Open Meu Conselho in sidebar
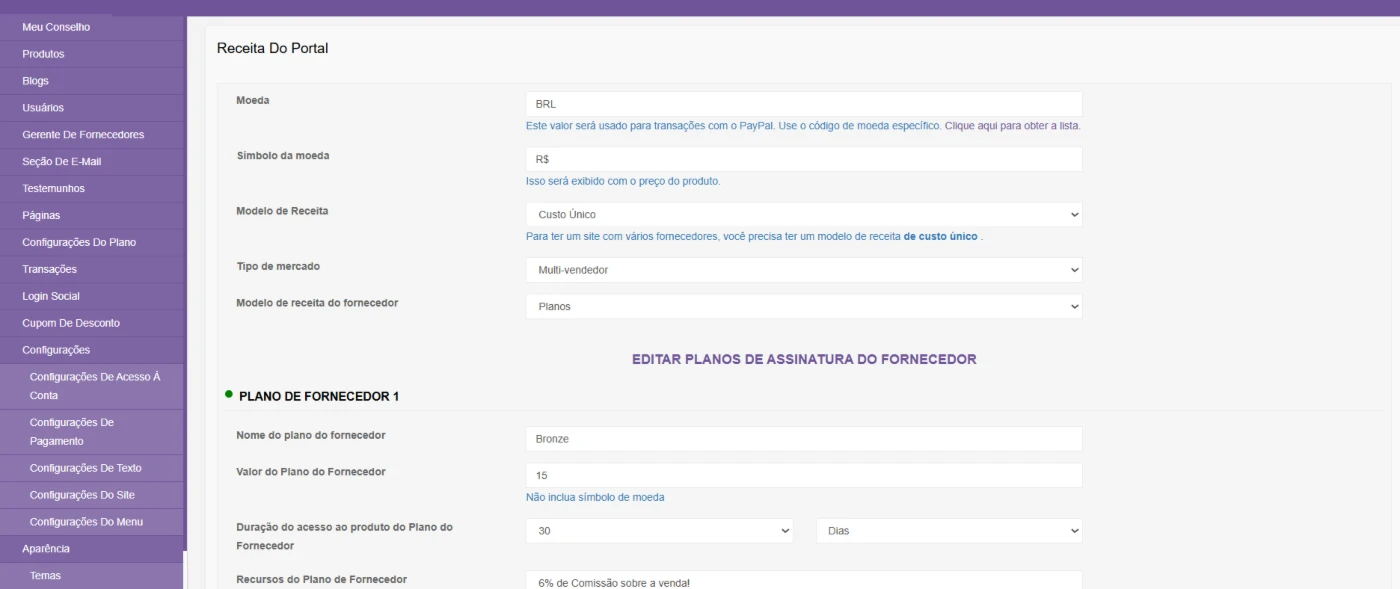Viewport: 1400px width, 589px height. point(92,27)
